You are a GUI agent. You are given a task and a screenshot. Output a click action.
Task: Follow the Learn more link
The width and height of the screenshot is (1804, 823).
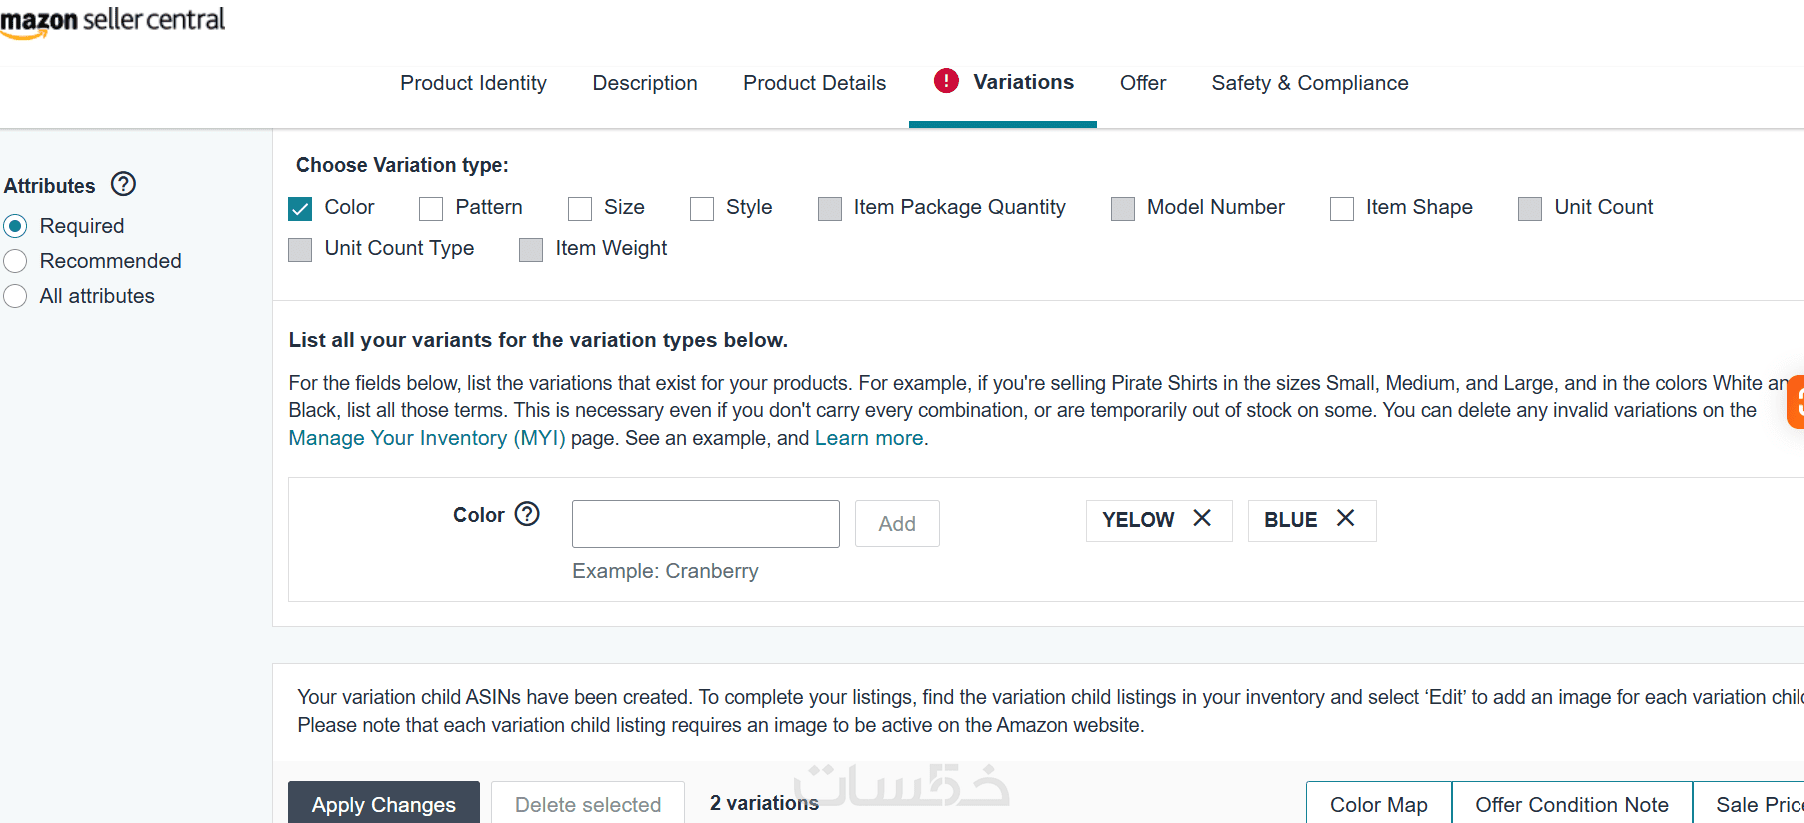(x=869, y=438)
